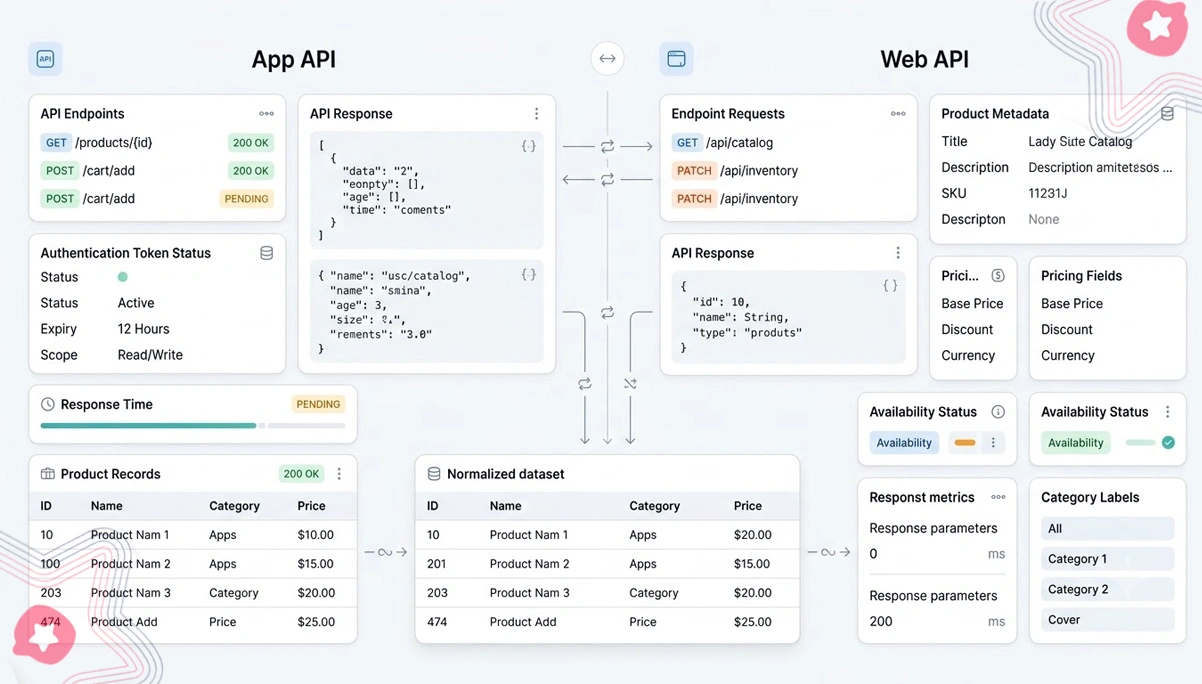Click the bidirectional arrows circle between APIs

tap(607, 59)
